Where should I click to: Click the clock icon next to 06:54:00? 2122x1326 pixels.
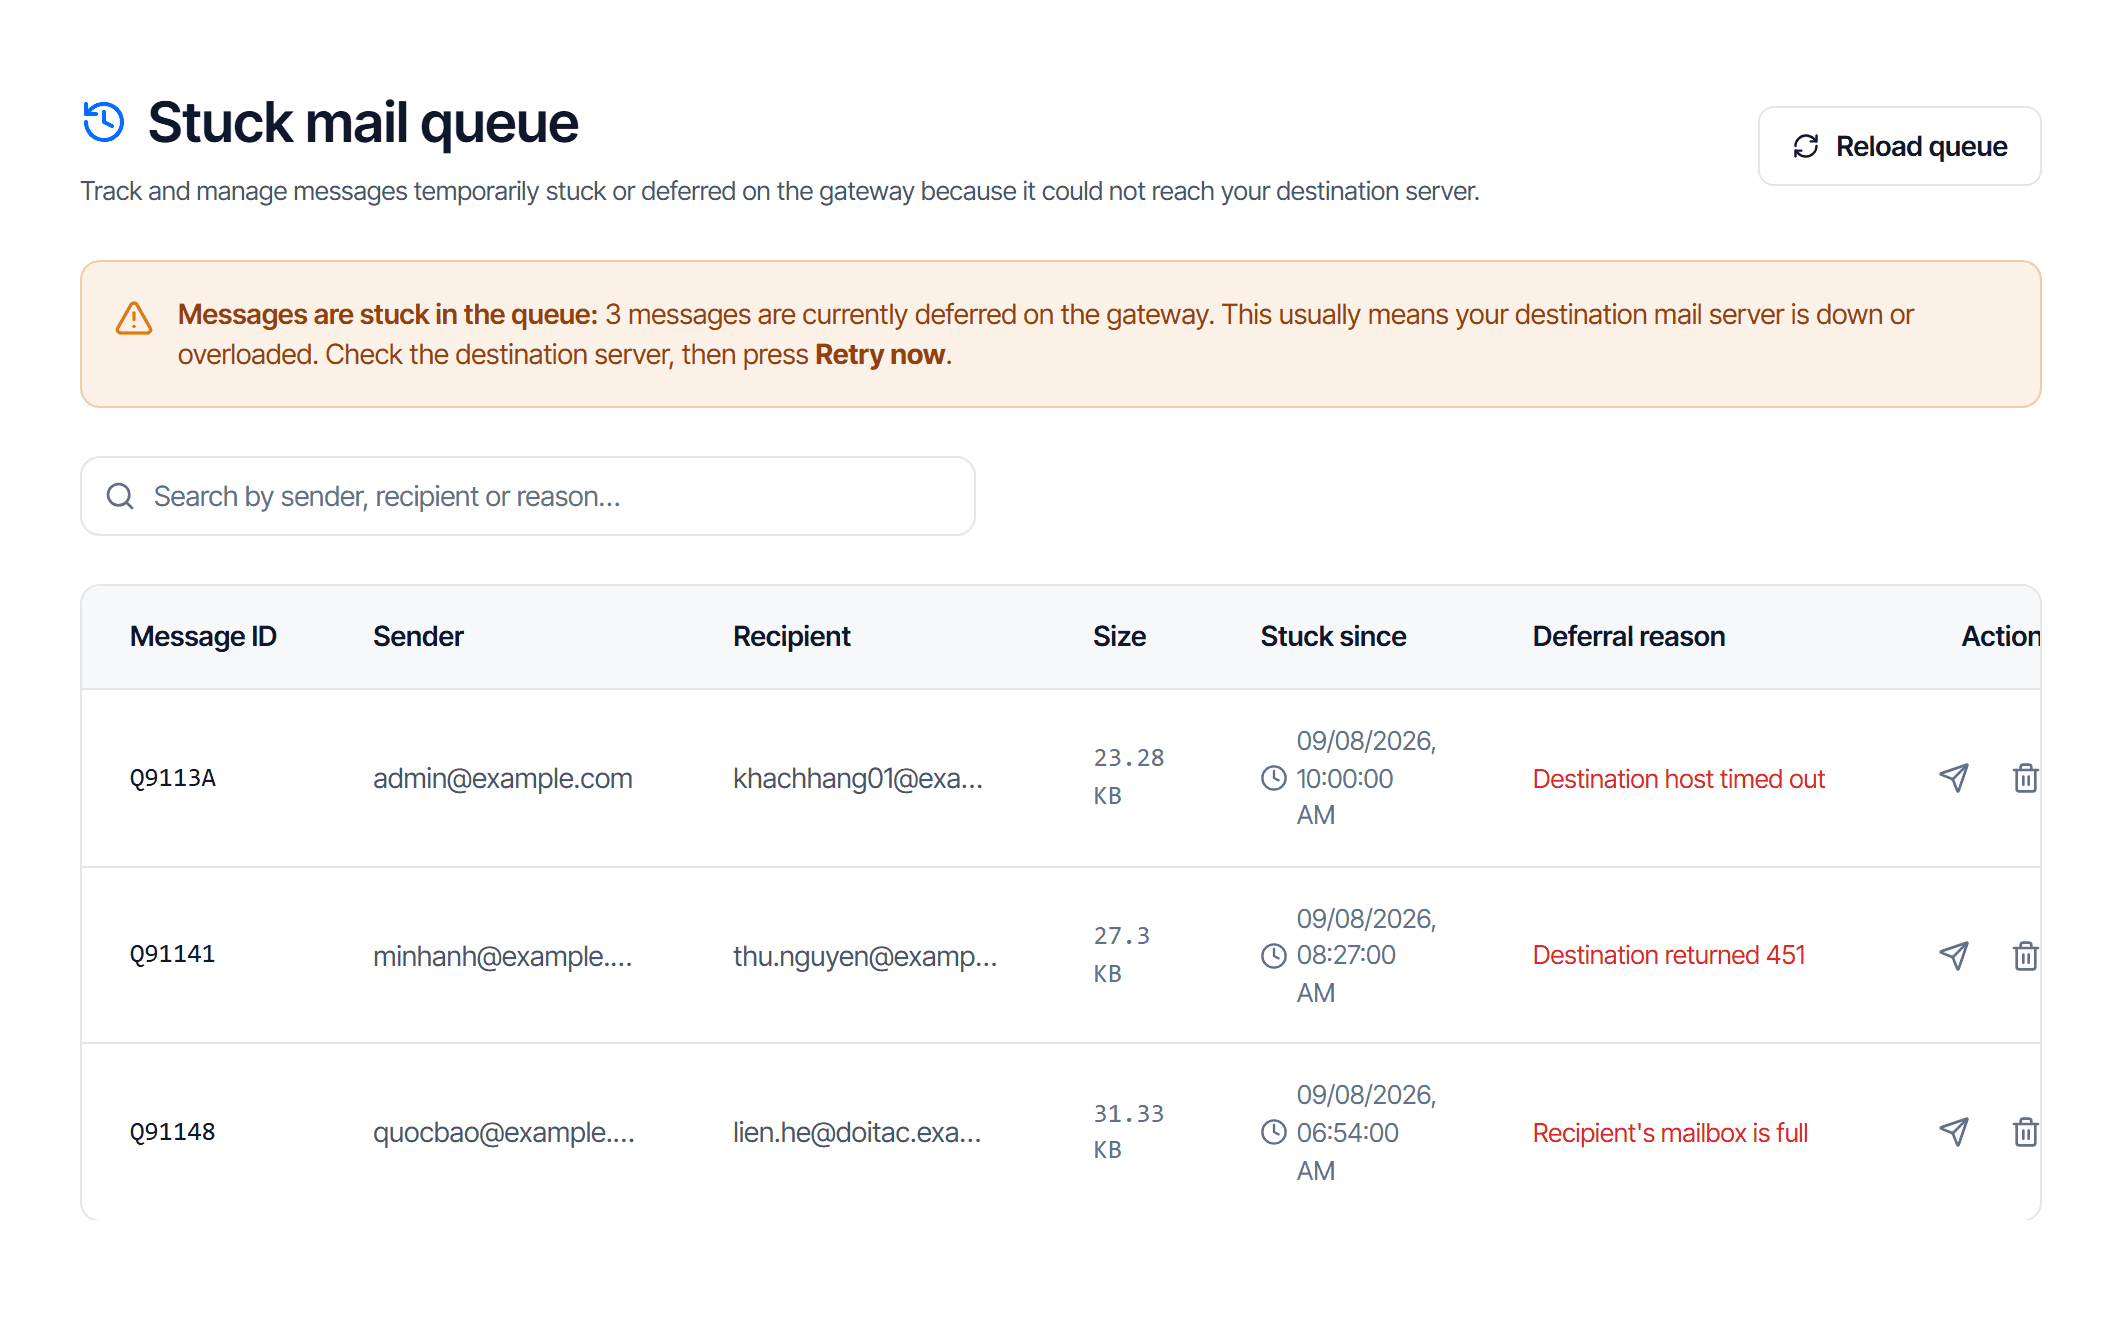pos(1274,1132)
